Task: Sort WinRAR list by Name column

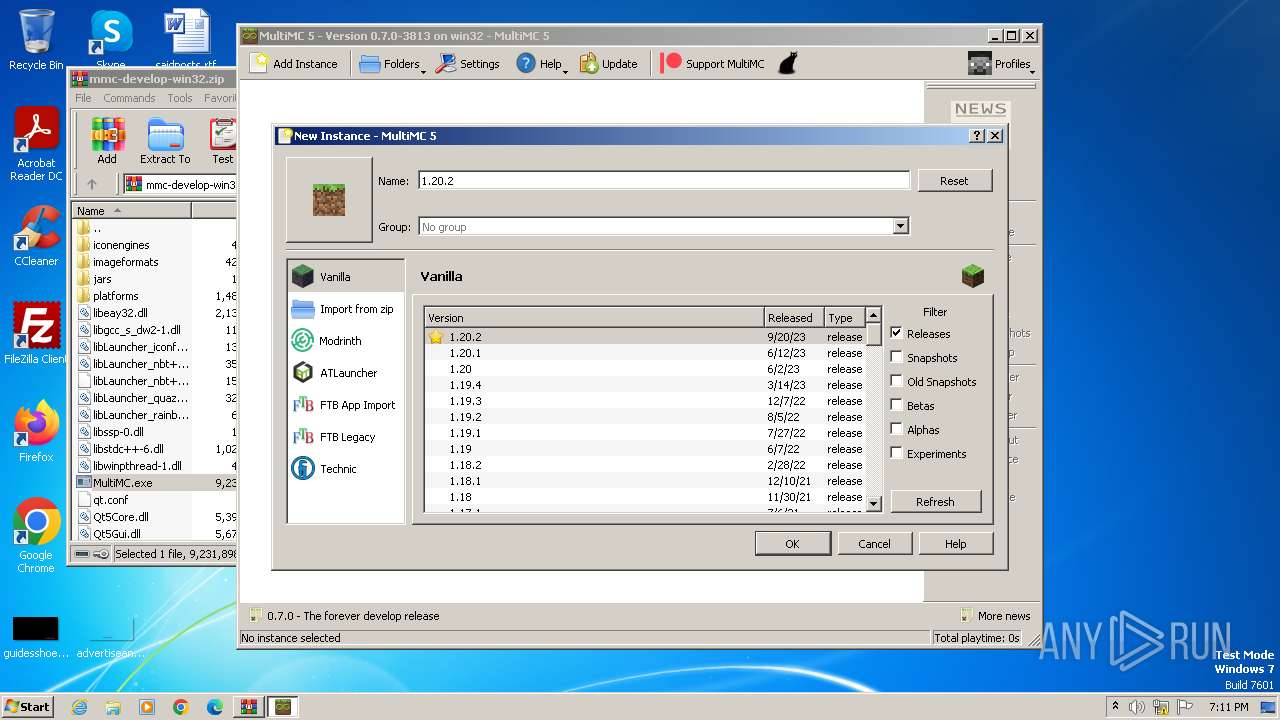Action: coord(132,211)
